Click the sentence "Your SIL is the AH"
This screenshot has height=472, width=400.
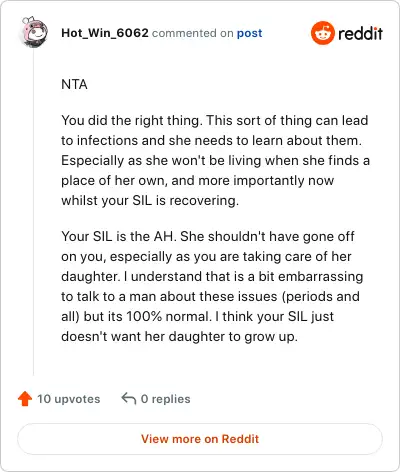[118, 236]
